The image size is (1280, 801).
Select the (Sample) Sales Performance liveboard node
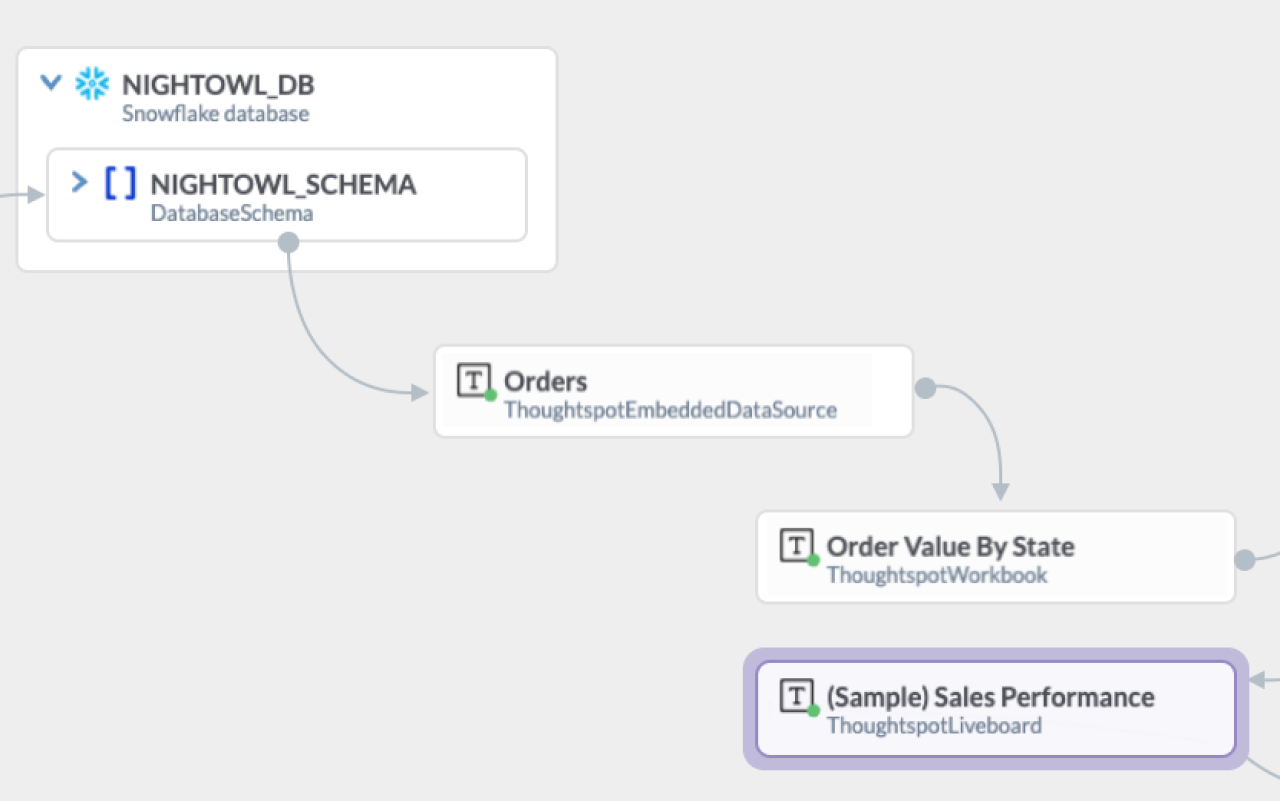point(996,708)
